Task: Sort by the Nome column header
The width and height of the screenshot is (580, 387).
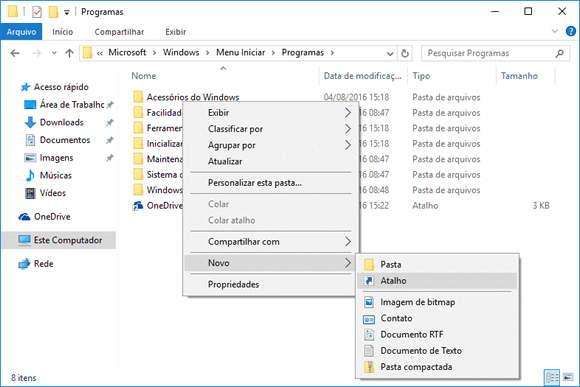Action: tap(144, 76)
